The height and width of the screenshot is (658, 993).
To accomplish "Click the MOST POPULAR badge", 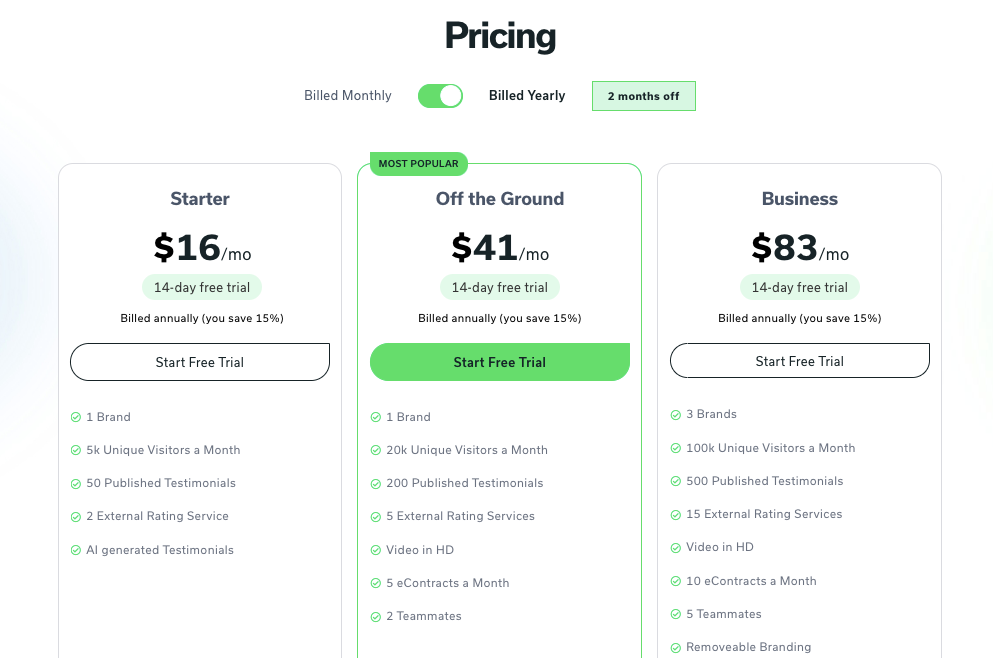I will click(x=419, y=163).
